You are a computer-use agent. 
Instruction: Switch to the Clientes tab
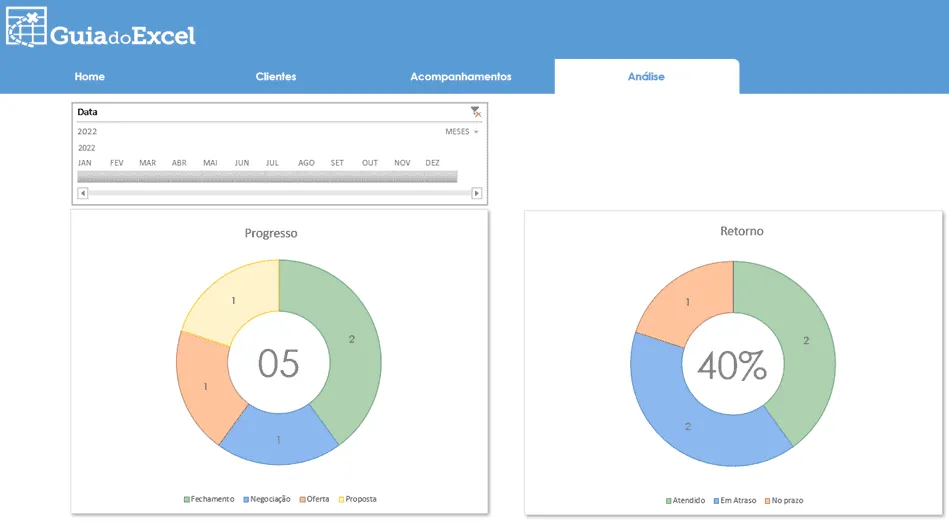point(276,77)
